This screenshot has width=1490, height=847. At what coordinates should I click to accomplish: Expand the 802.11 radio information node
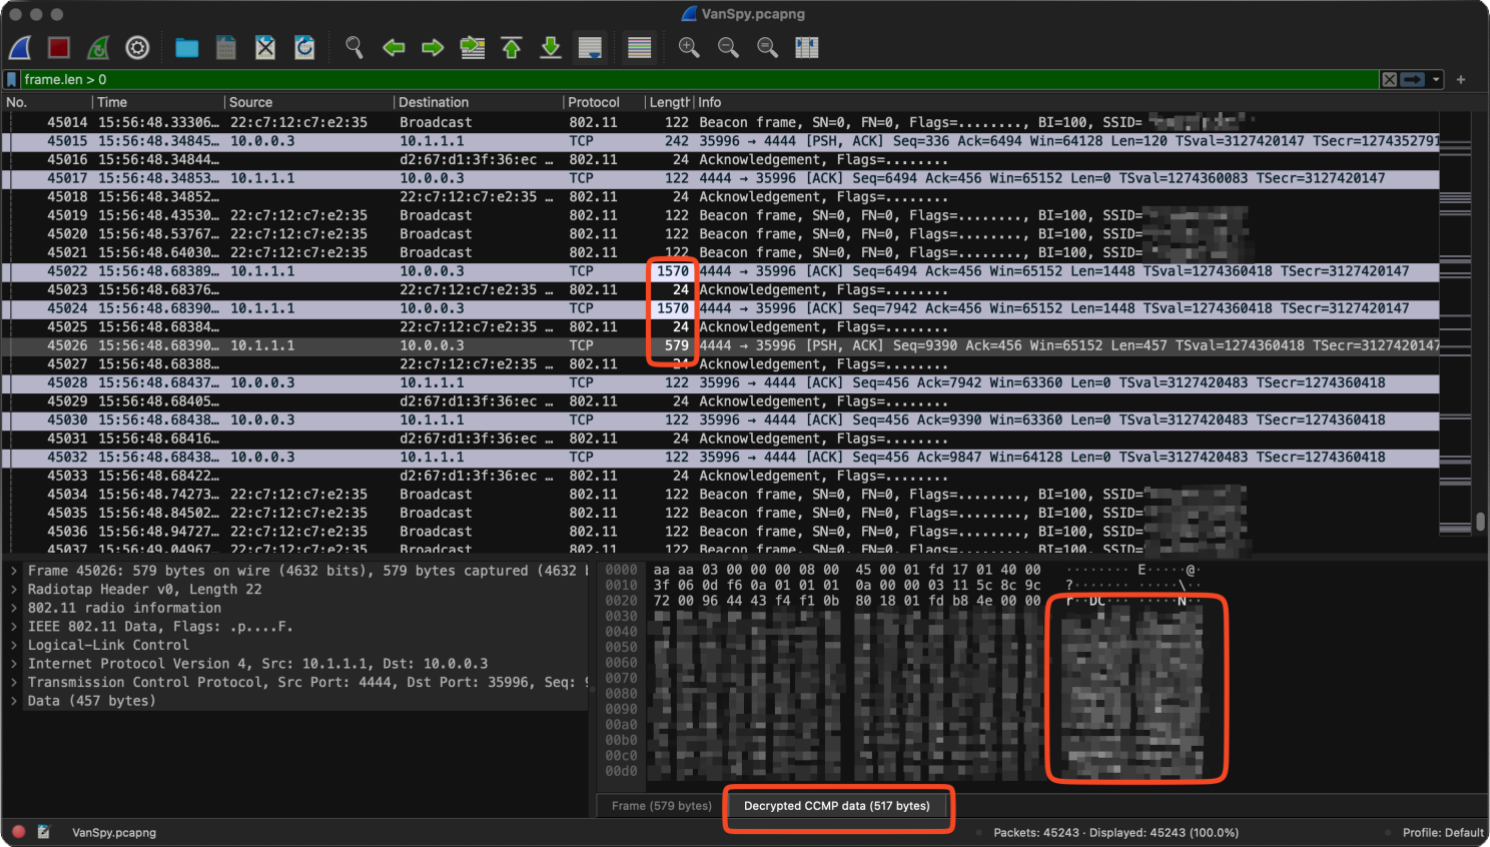coord(14,608)
